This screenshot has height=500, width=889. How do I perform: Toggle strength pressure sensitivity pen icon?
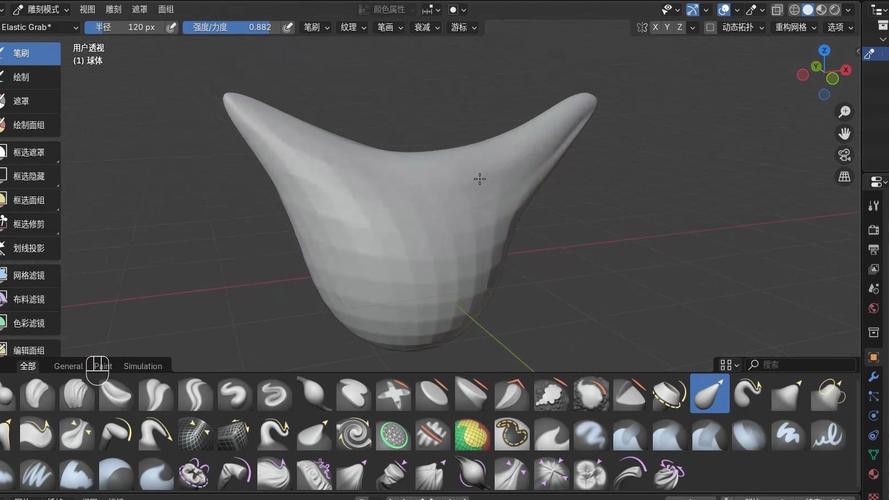pos(288,27)
